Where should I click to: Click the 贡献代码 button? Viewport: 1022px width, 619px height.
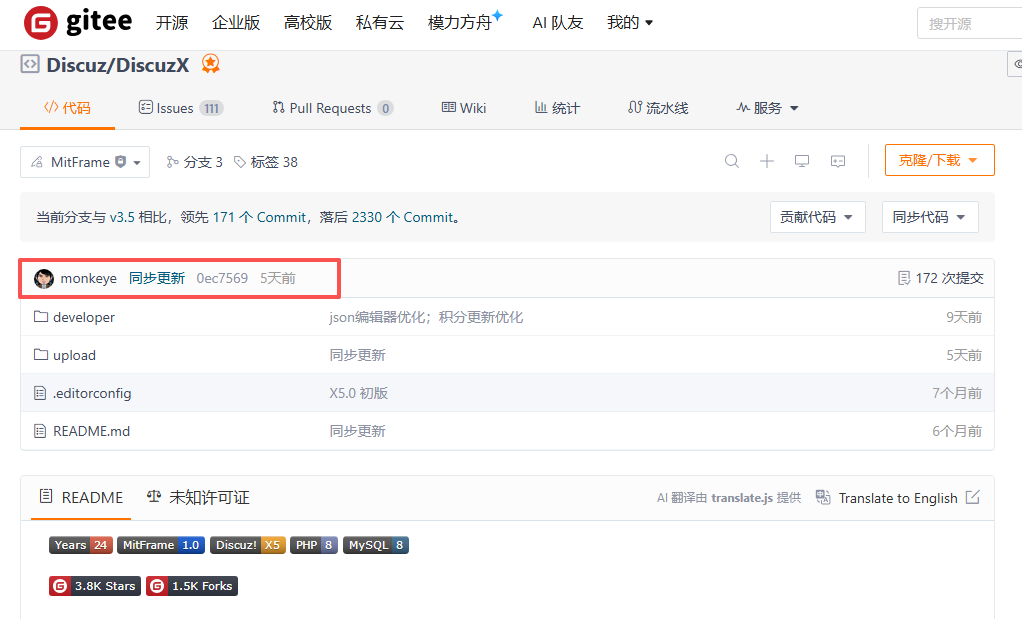tap(817, 217)
